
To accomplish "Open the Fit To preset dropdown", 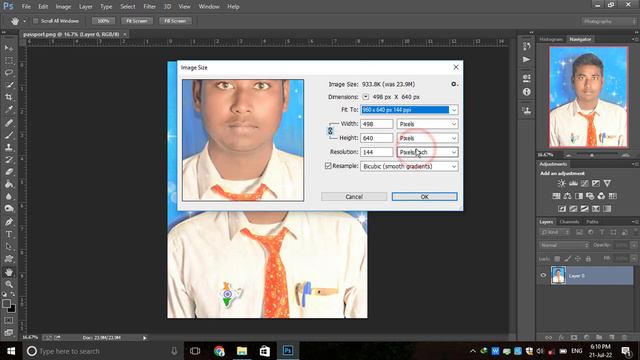I will point(453,110).
